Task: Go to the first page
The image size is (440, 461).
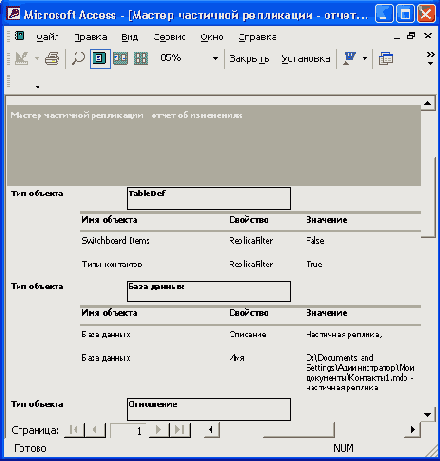Action: click(74, 430)
